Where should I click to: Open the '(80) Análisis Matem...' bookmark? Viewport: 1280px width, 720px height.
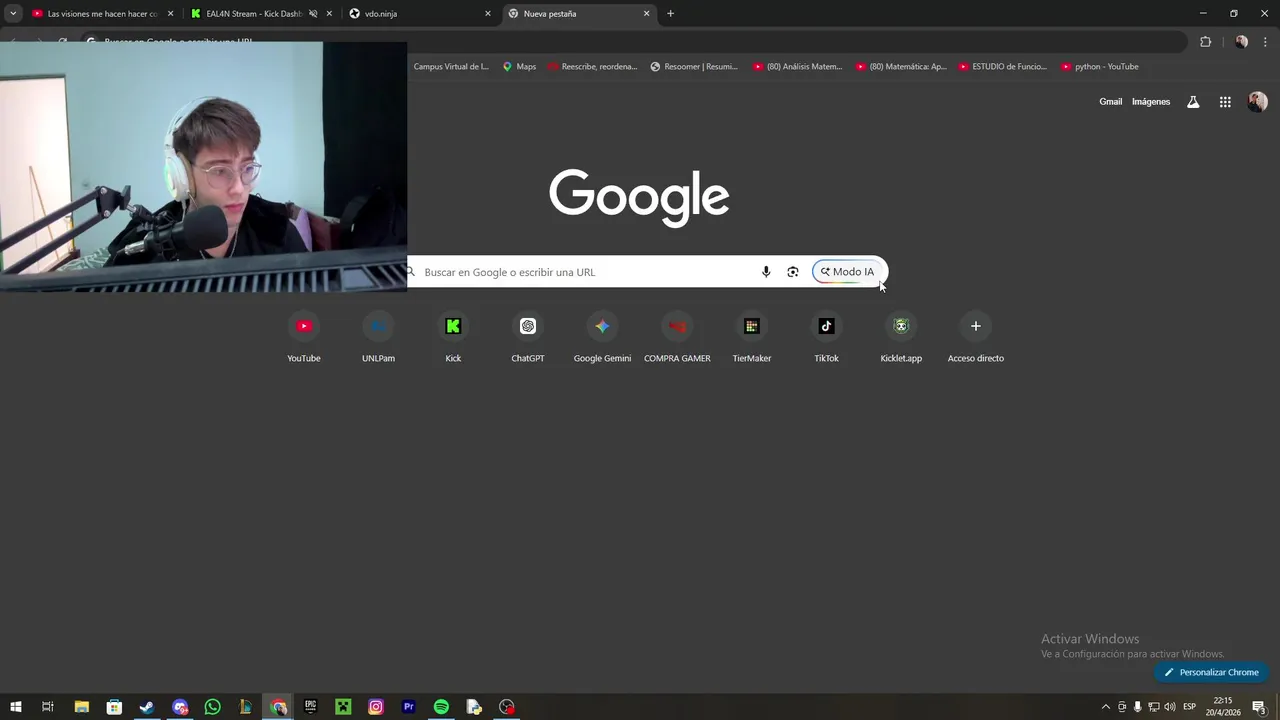point(798,67)
